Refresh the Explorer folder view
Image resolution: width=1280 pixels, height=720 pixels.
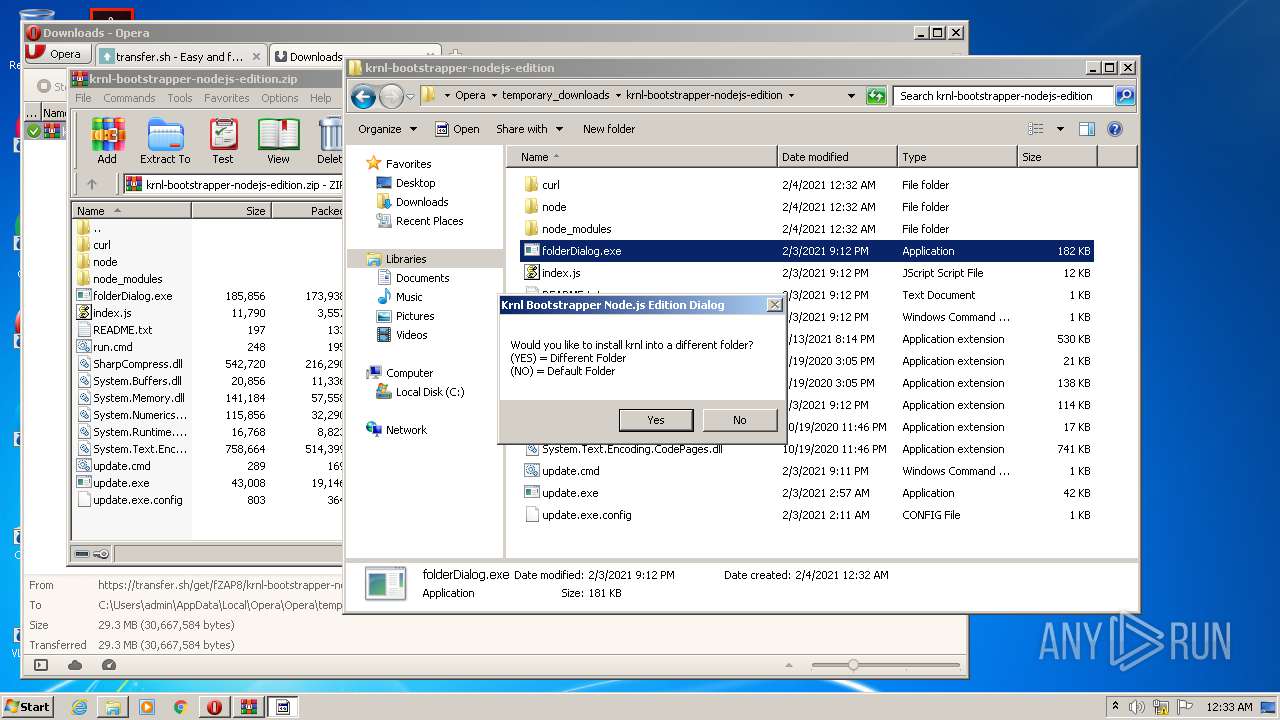[x=876, y=96]
